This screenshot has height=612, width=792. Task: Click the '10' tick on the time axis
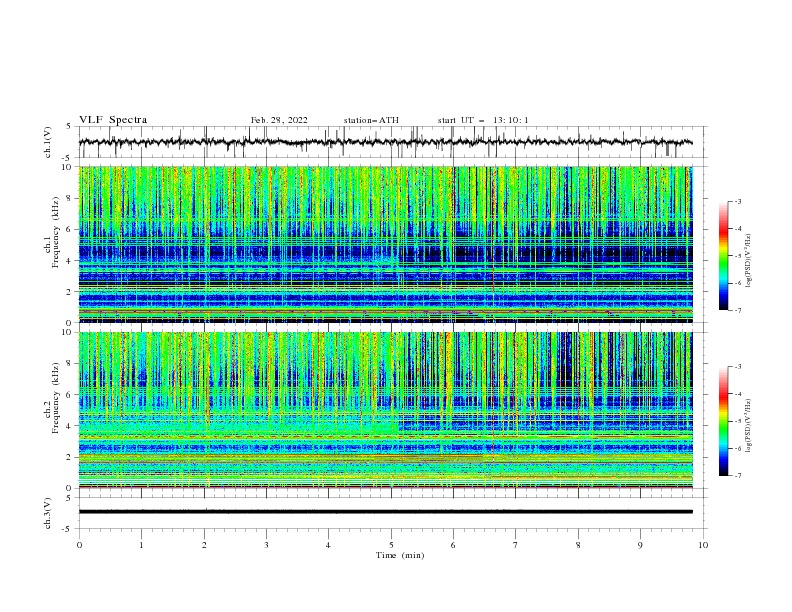(703, 545)
